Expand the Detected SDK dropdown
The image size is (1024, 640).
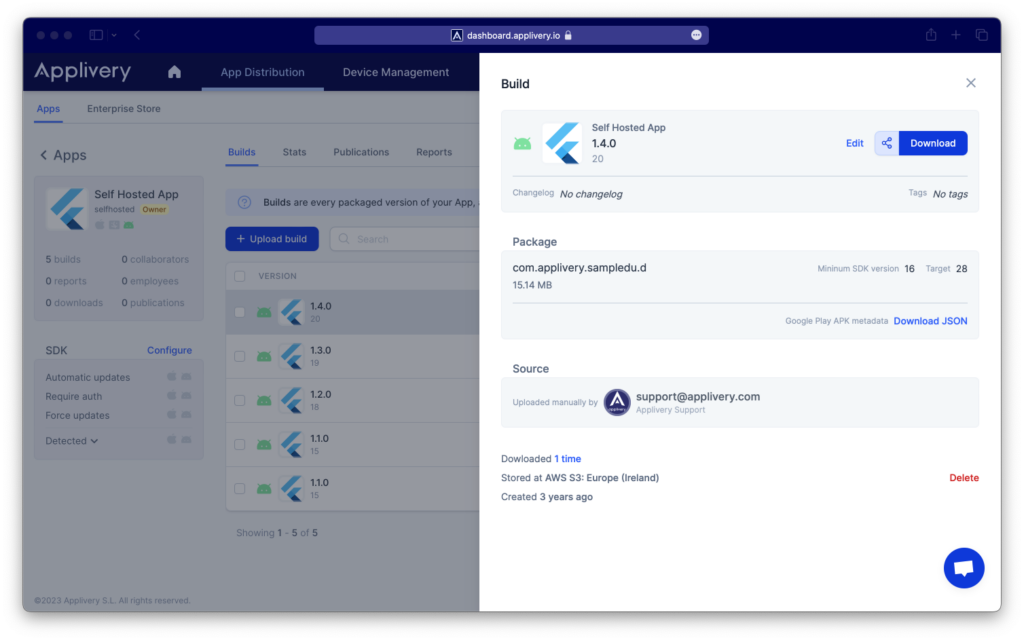72,441
